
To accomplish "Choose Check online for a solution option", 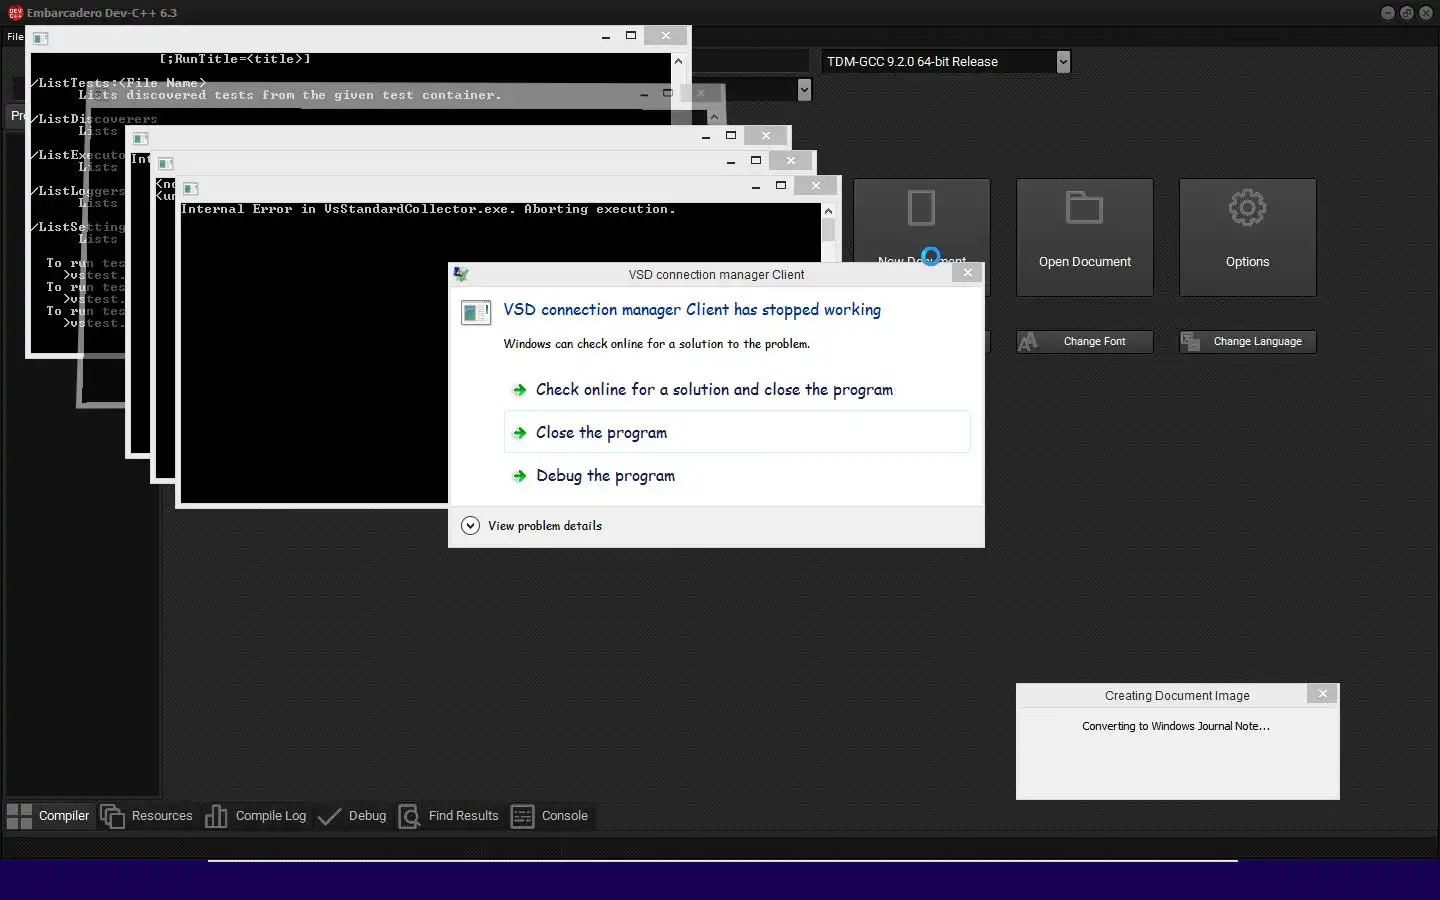I will [x=737, y=390].
